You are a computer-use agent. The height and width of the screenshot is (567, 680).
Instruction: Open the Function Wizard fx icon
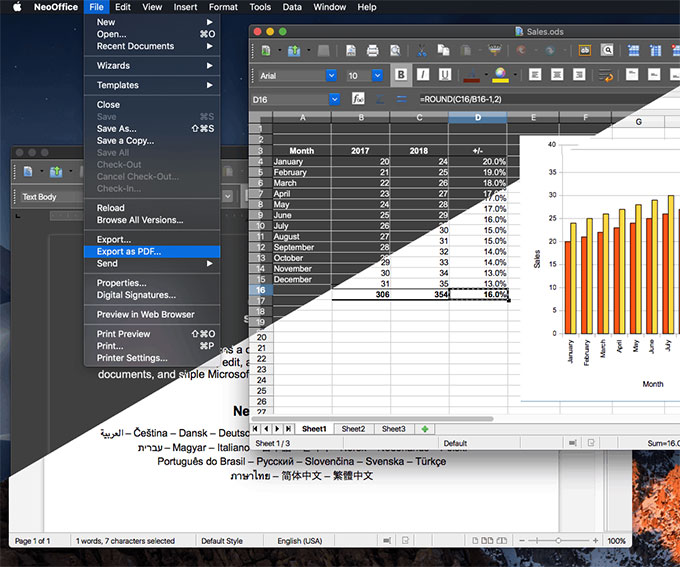coord(358,99)
